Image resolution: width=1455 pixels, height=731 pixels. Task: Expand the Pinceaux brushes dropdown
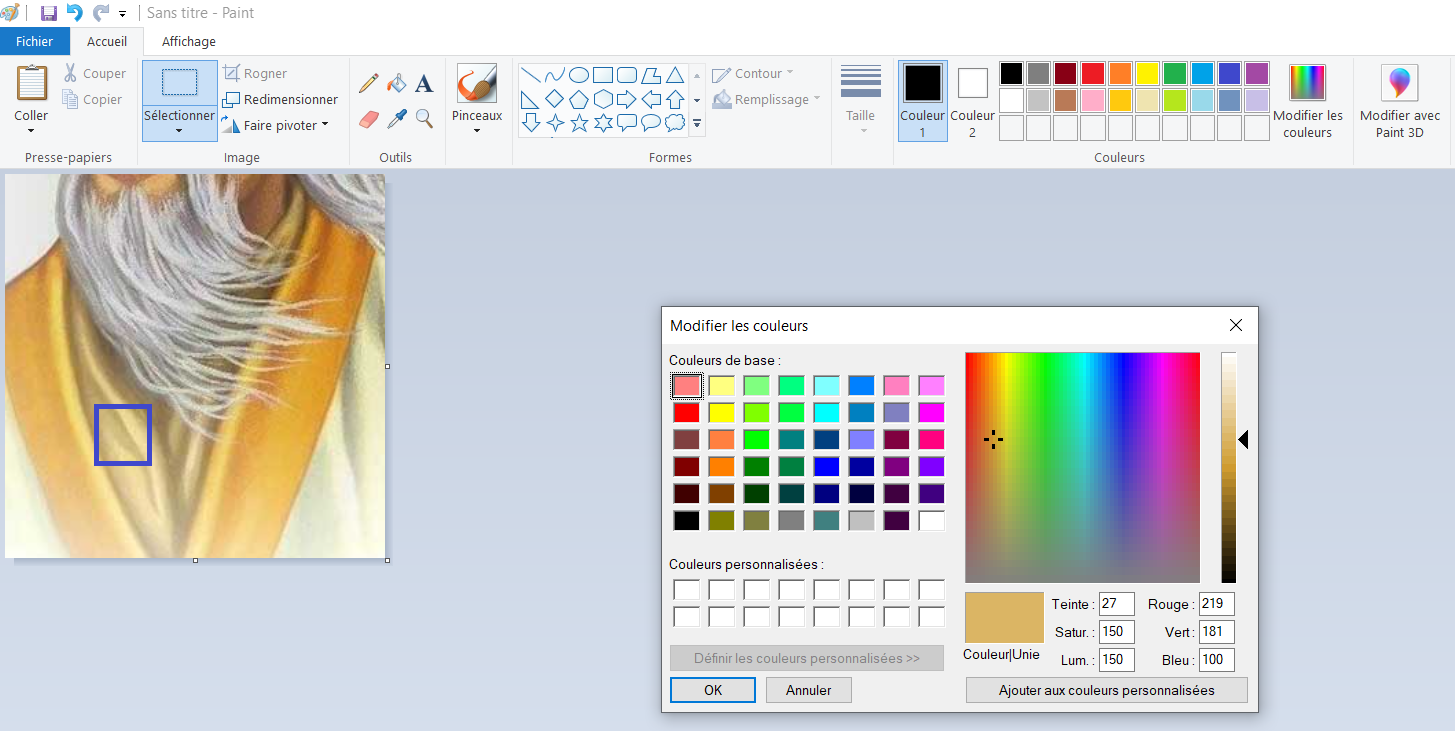point(477,130)
